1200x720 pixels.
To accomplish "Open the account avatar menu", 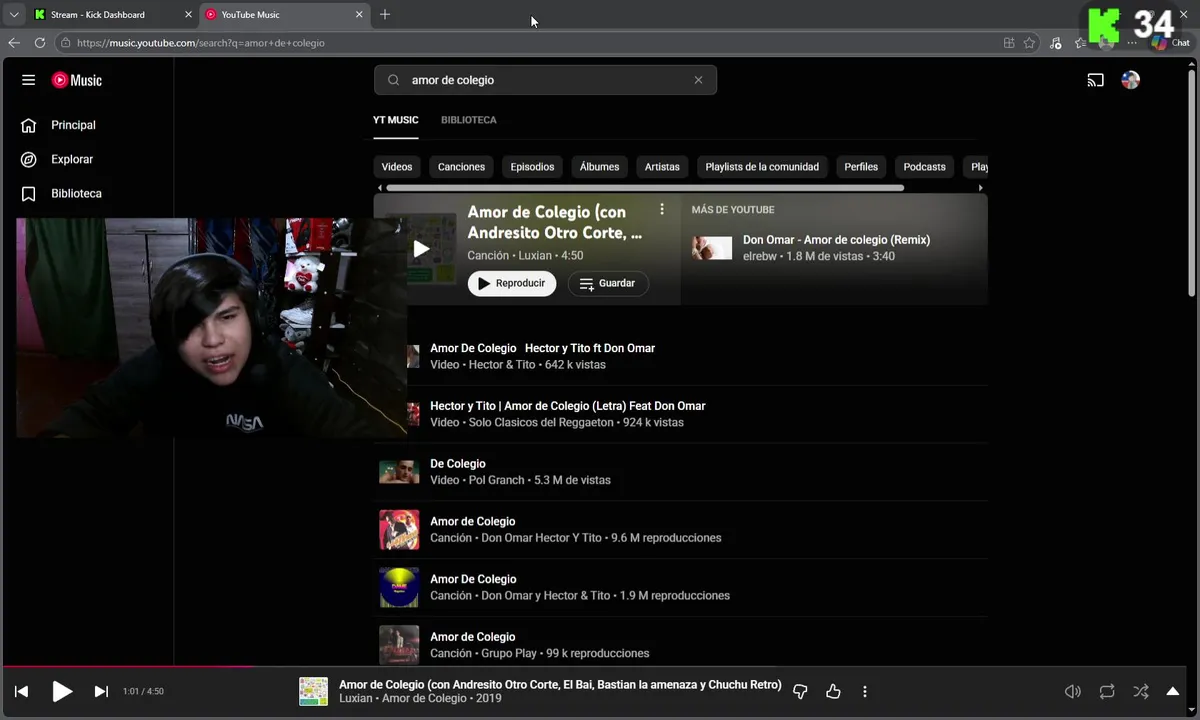I will pos(1130,80).
